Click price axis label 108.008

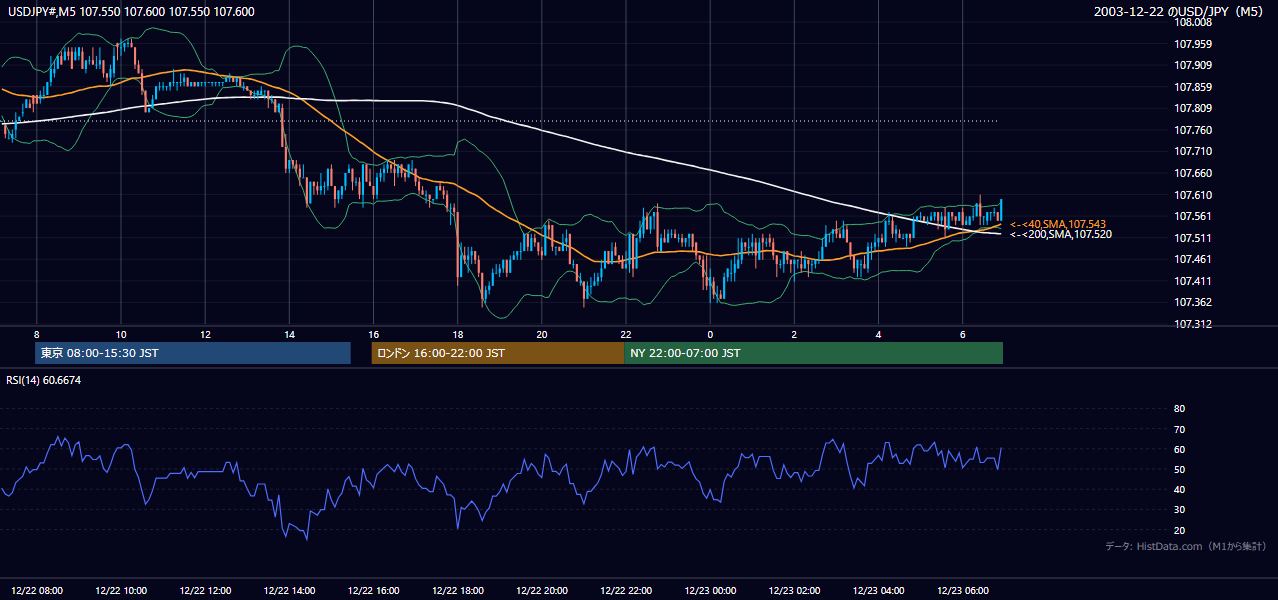tap(1193, 22)
